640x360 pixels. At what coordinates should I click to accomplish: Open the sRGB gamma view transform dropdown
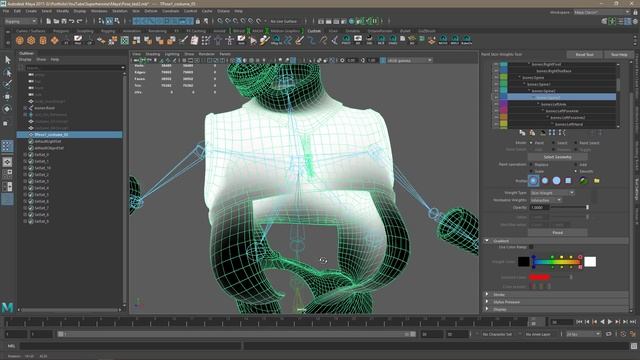click(x=409, y=60)
